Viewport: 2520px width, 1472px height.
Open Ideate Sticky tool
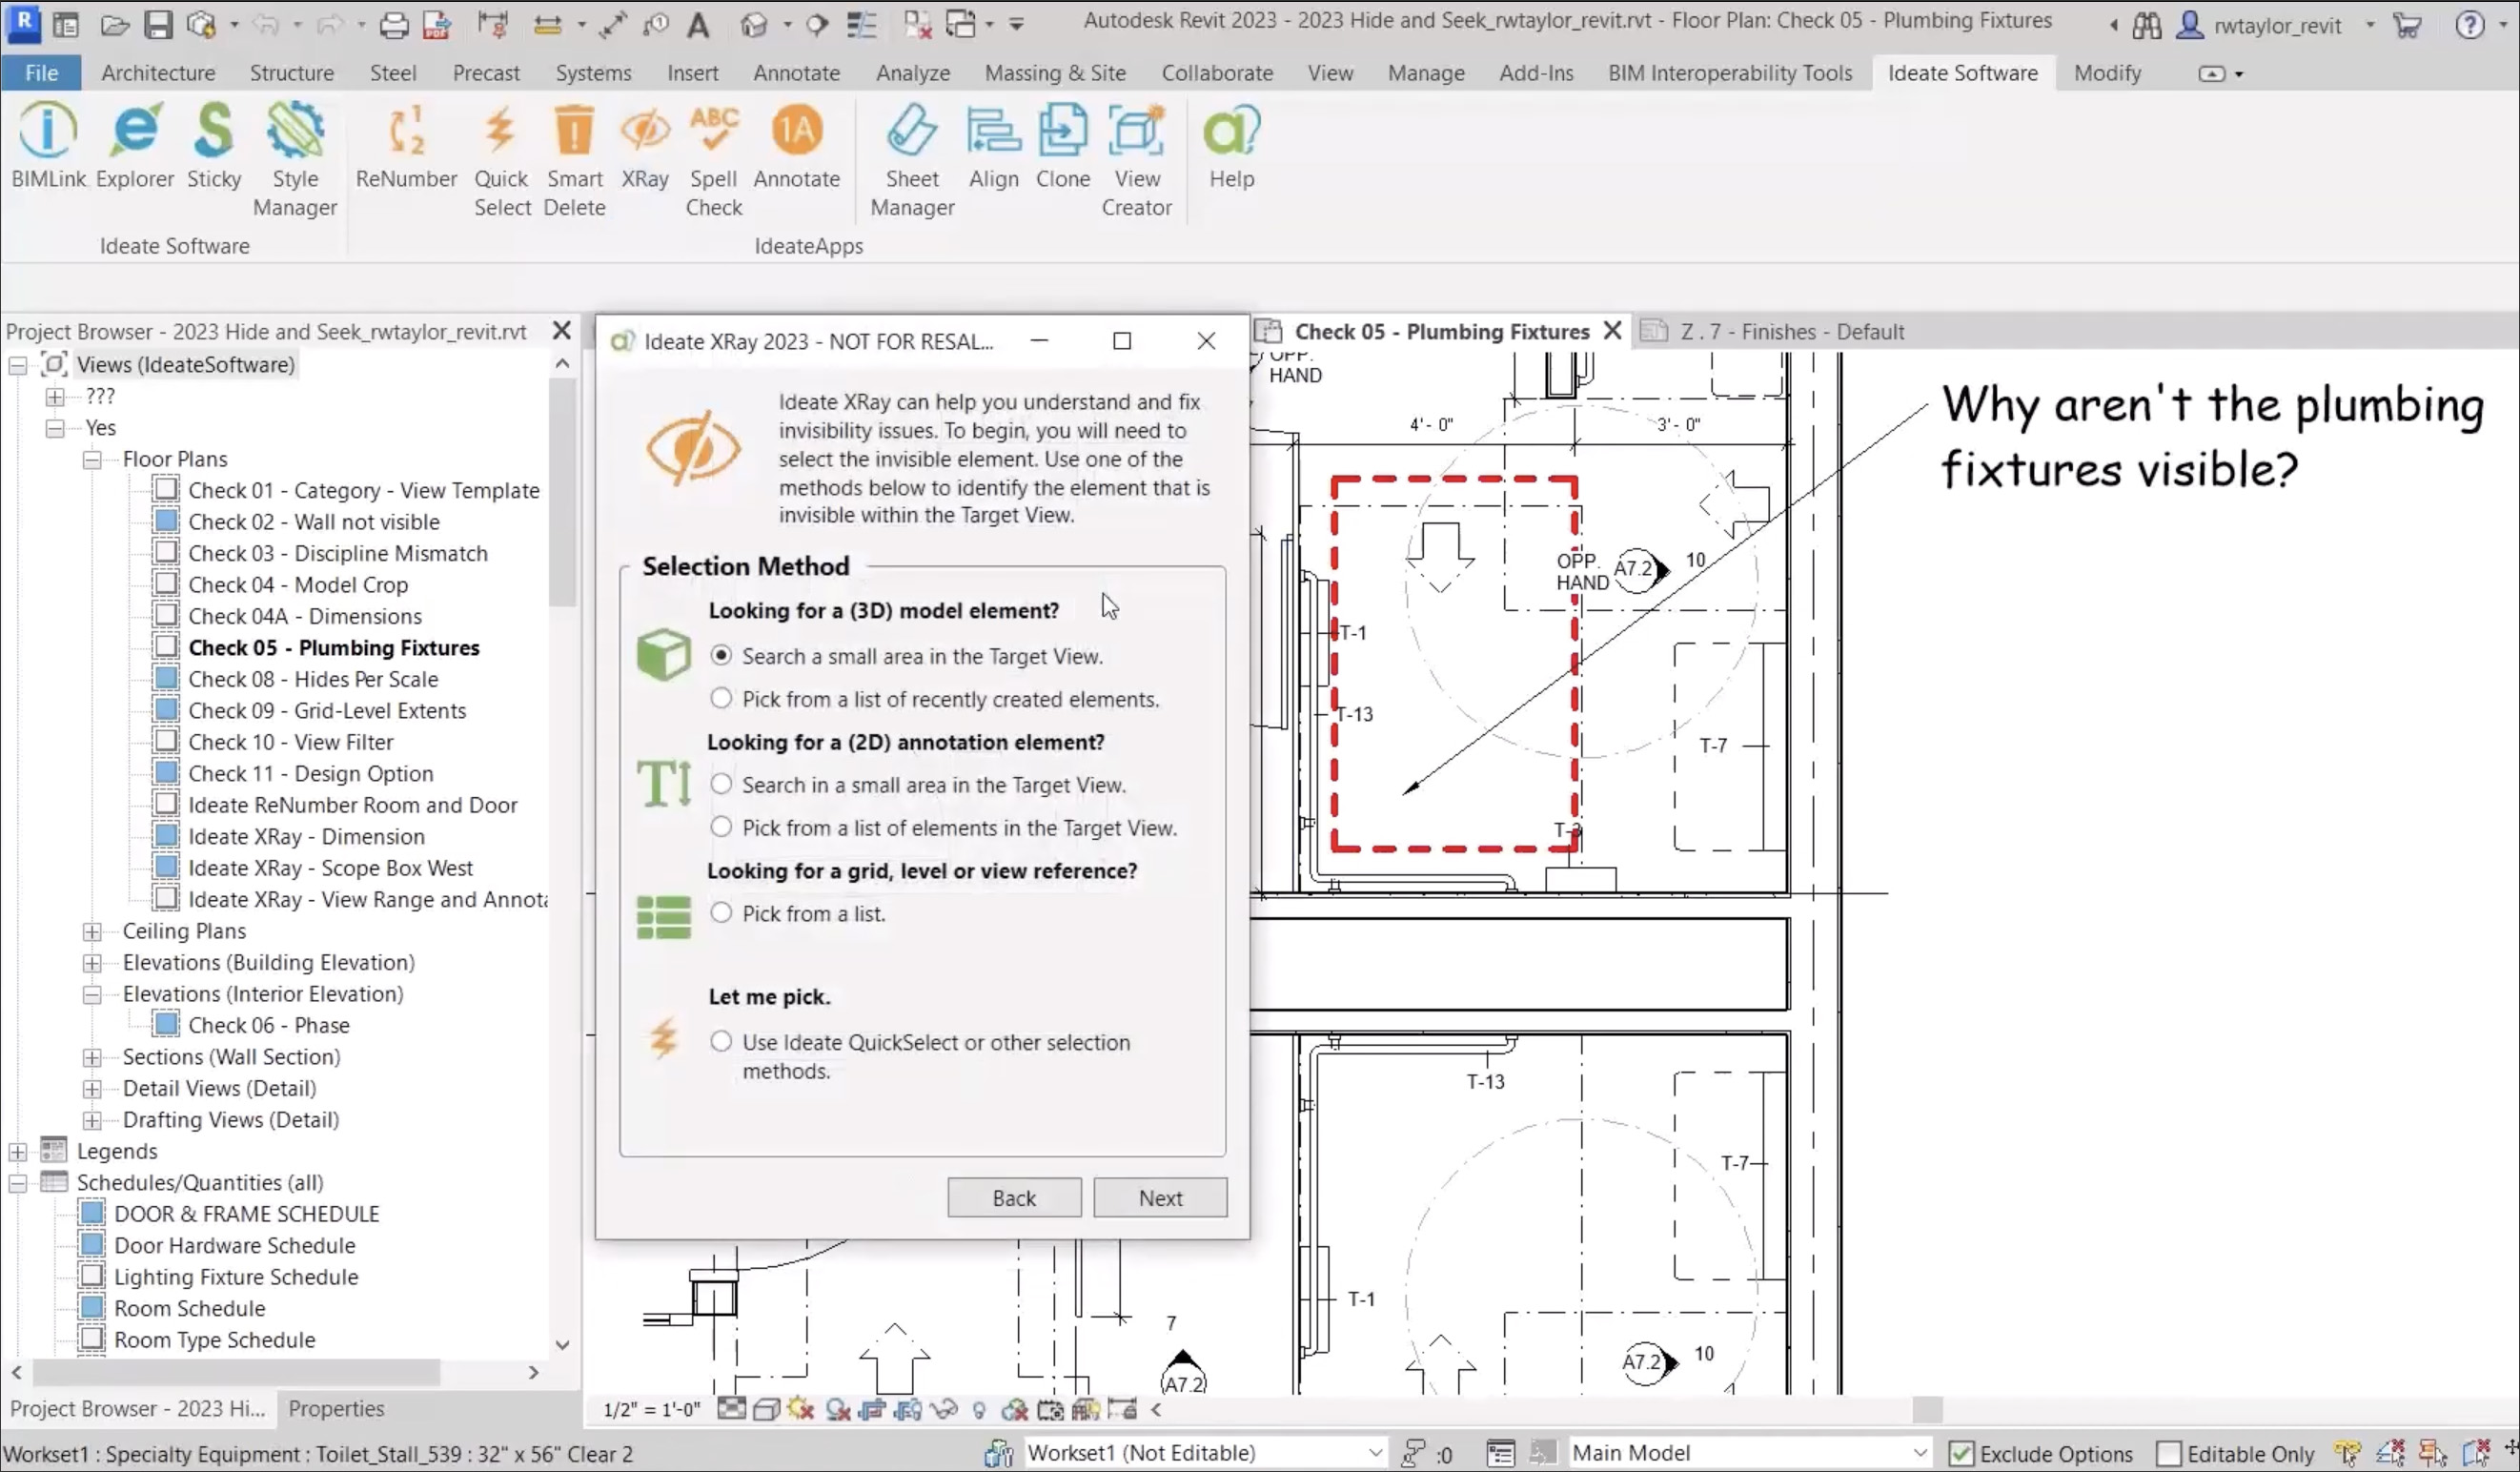coord(214,146)
